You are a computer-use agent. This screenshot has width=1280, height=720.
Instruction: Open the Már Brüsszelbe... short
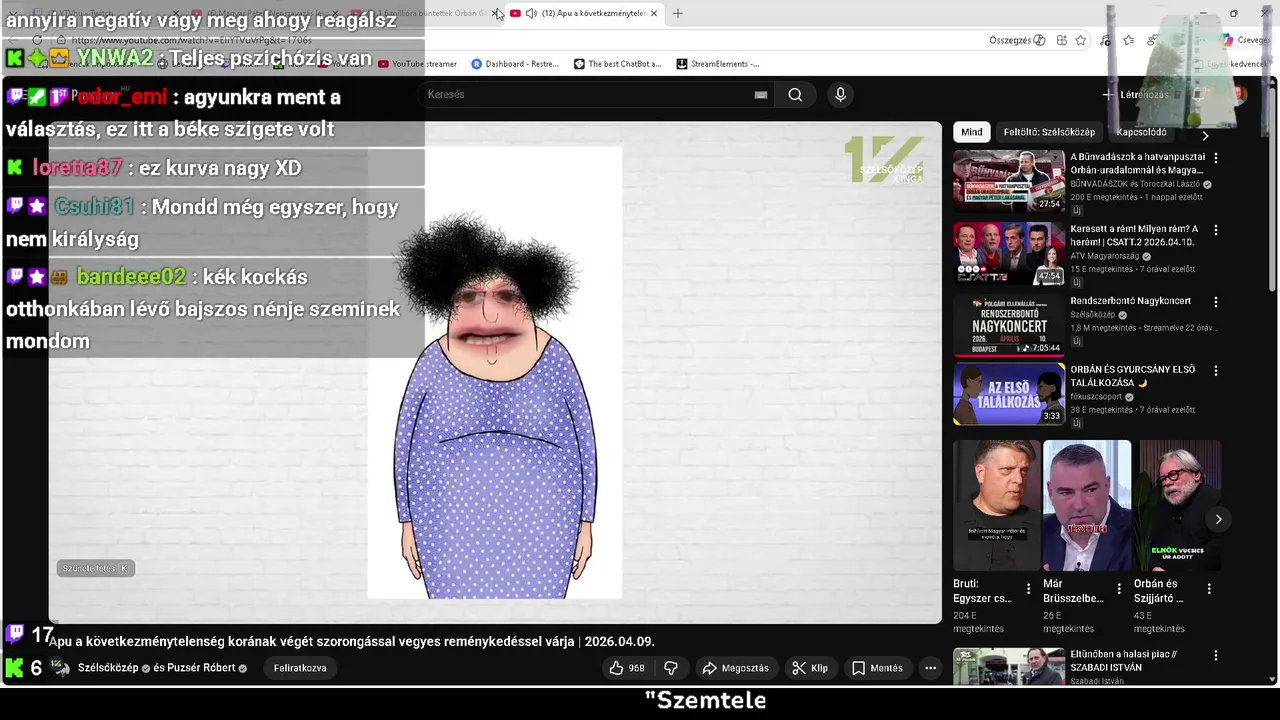click(x=1087, y=505)
